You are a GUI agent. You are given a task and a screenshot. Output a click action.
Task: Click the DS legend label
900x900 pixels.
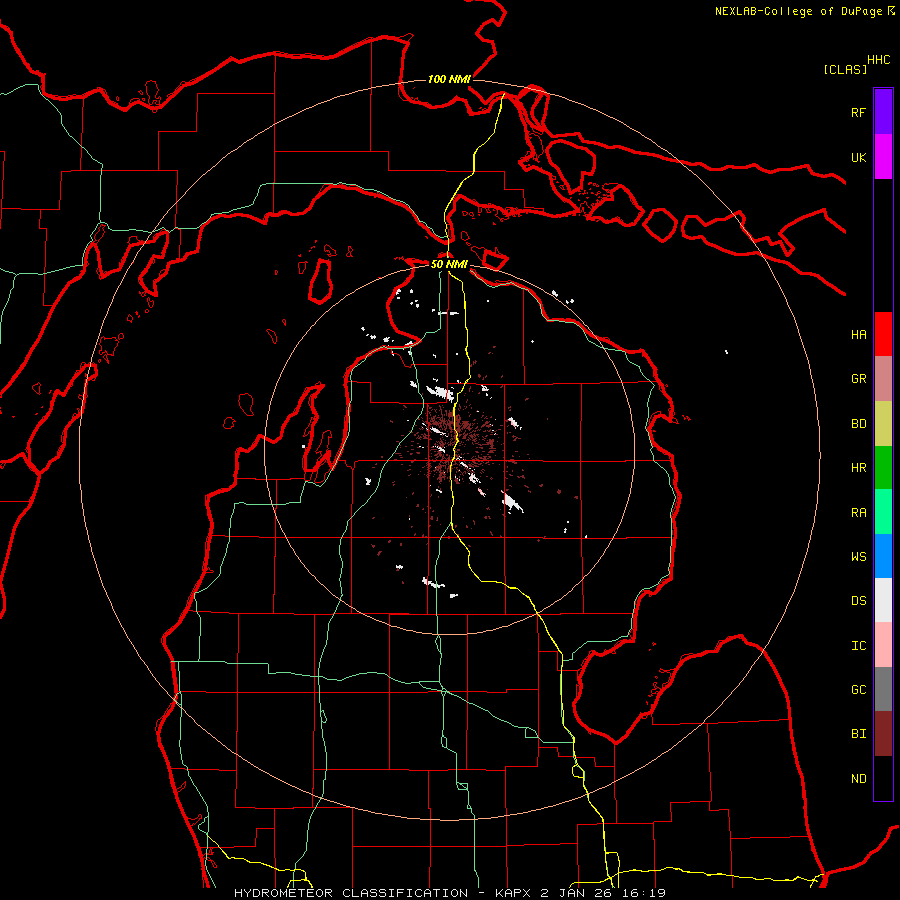pyautogui.click(x=858, y=601)
